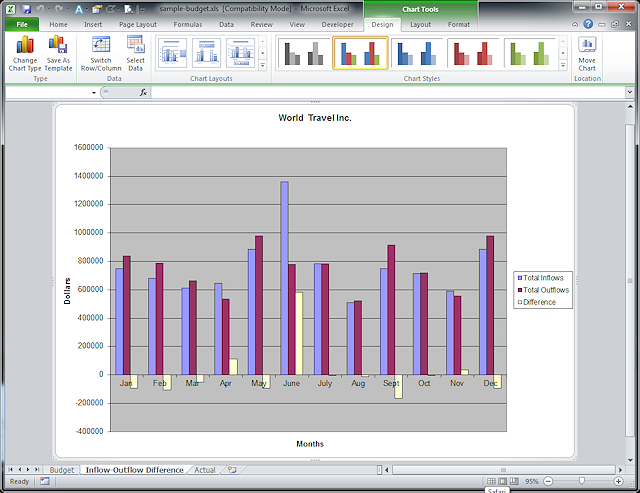Go to first sheet navigation arrow
The width and height of the screenshot is (640, 493).
pyautogui.click(x=11, y=470)
